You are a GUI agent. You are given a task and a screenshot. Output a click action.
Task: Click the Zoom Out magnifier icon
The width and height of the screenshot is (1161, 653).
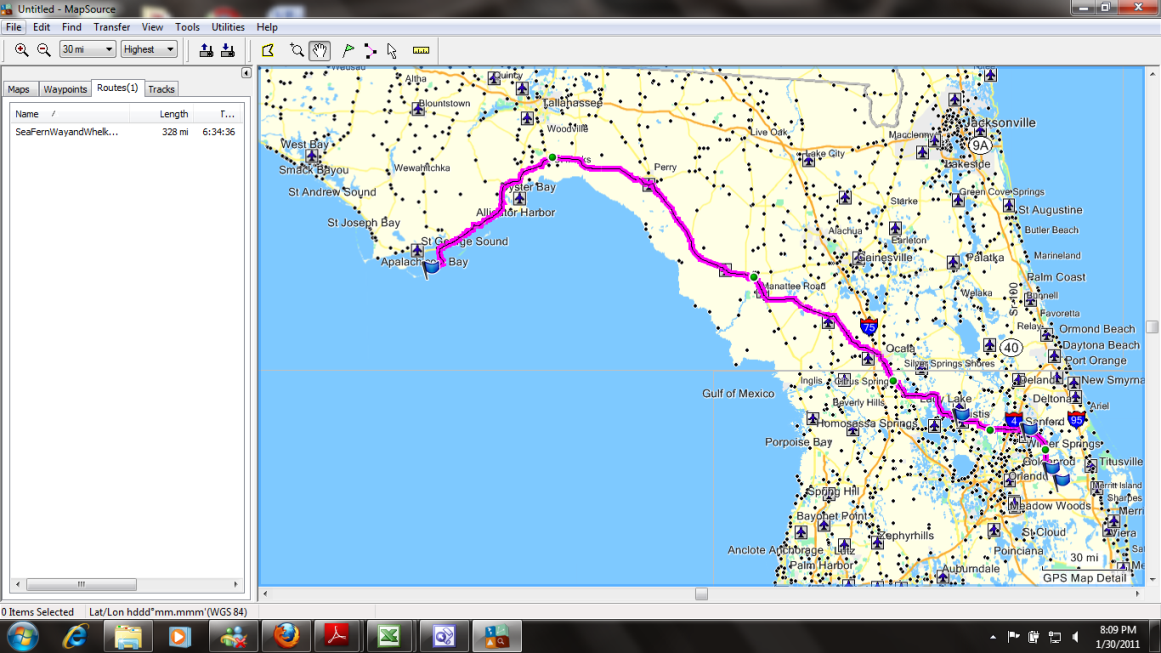tap(44, 50)
